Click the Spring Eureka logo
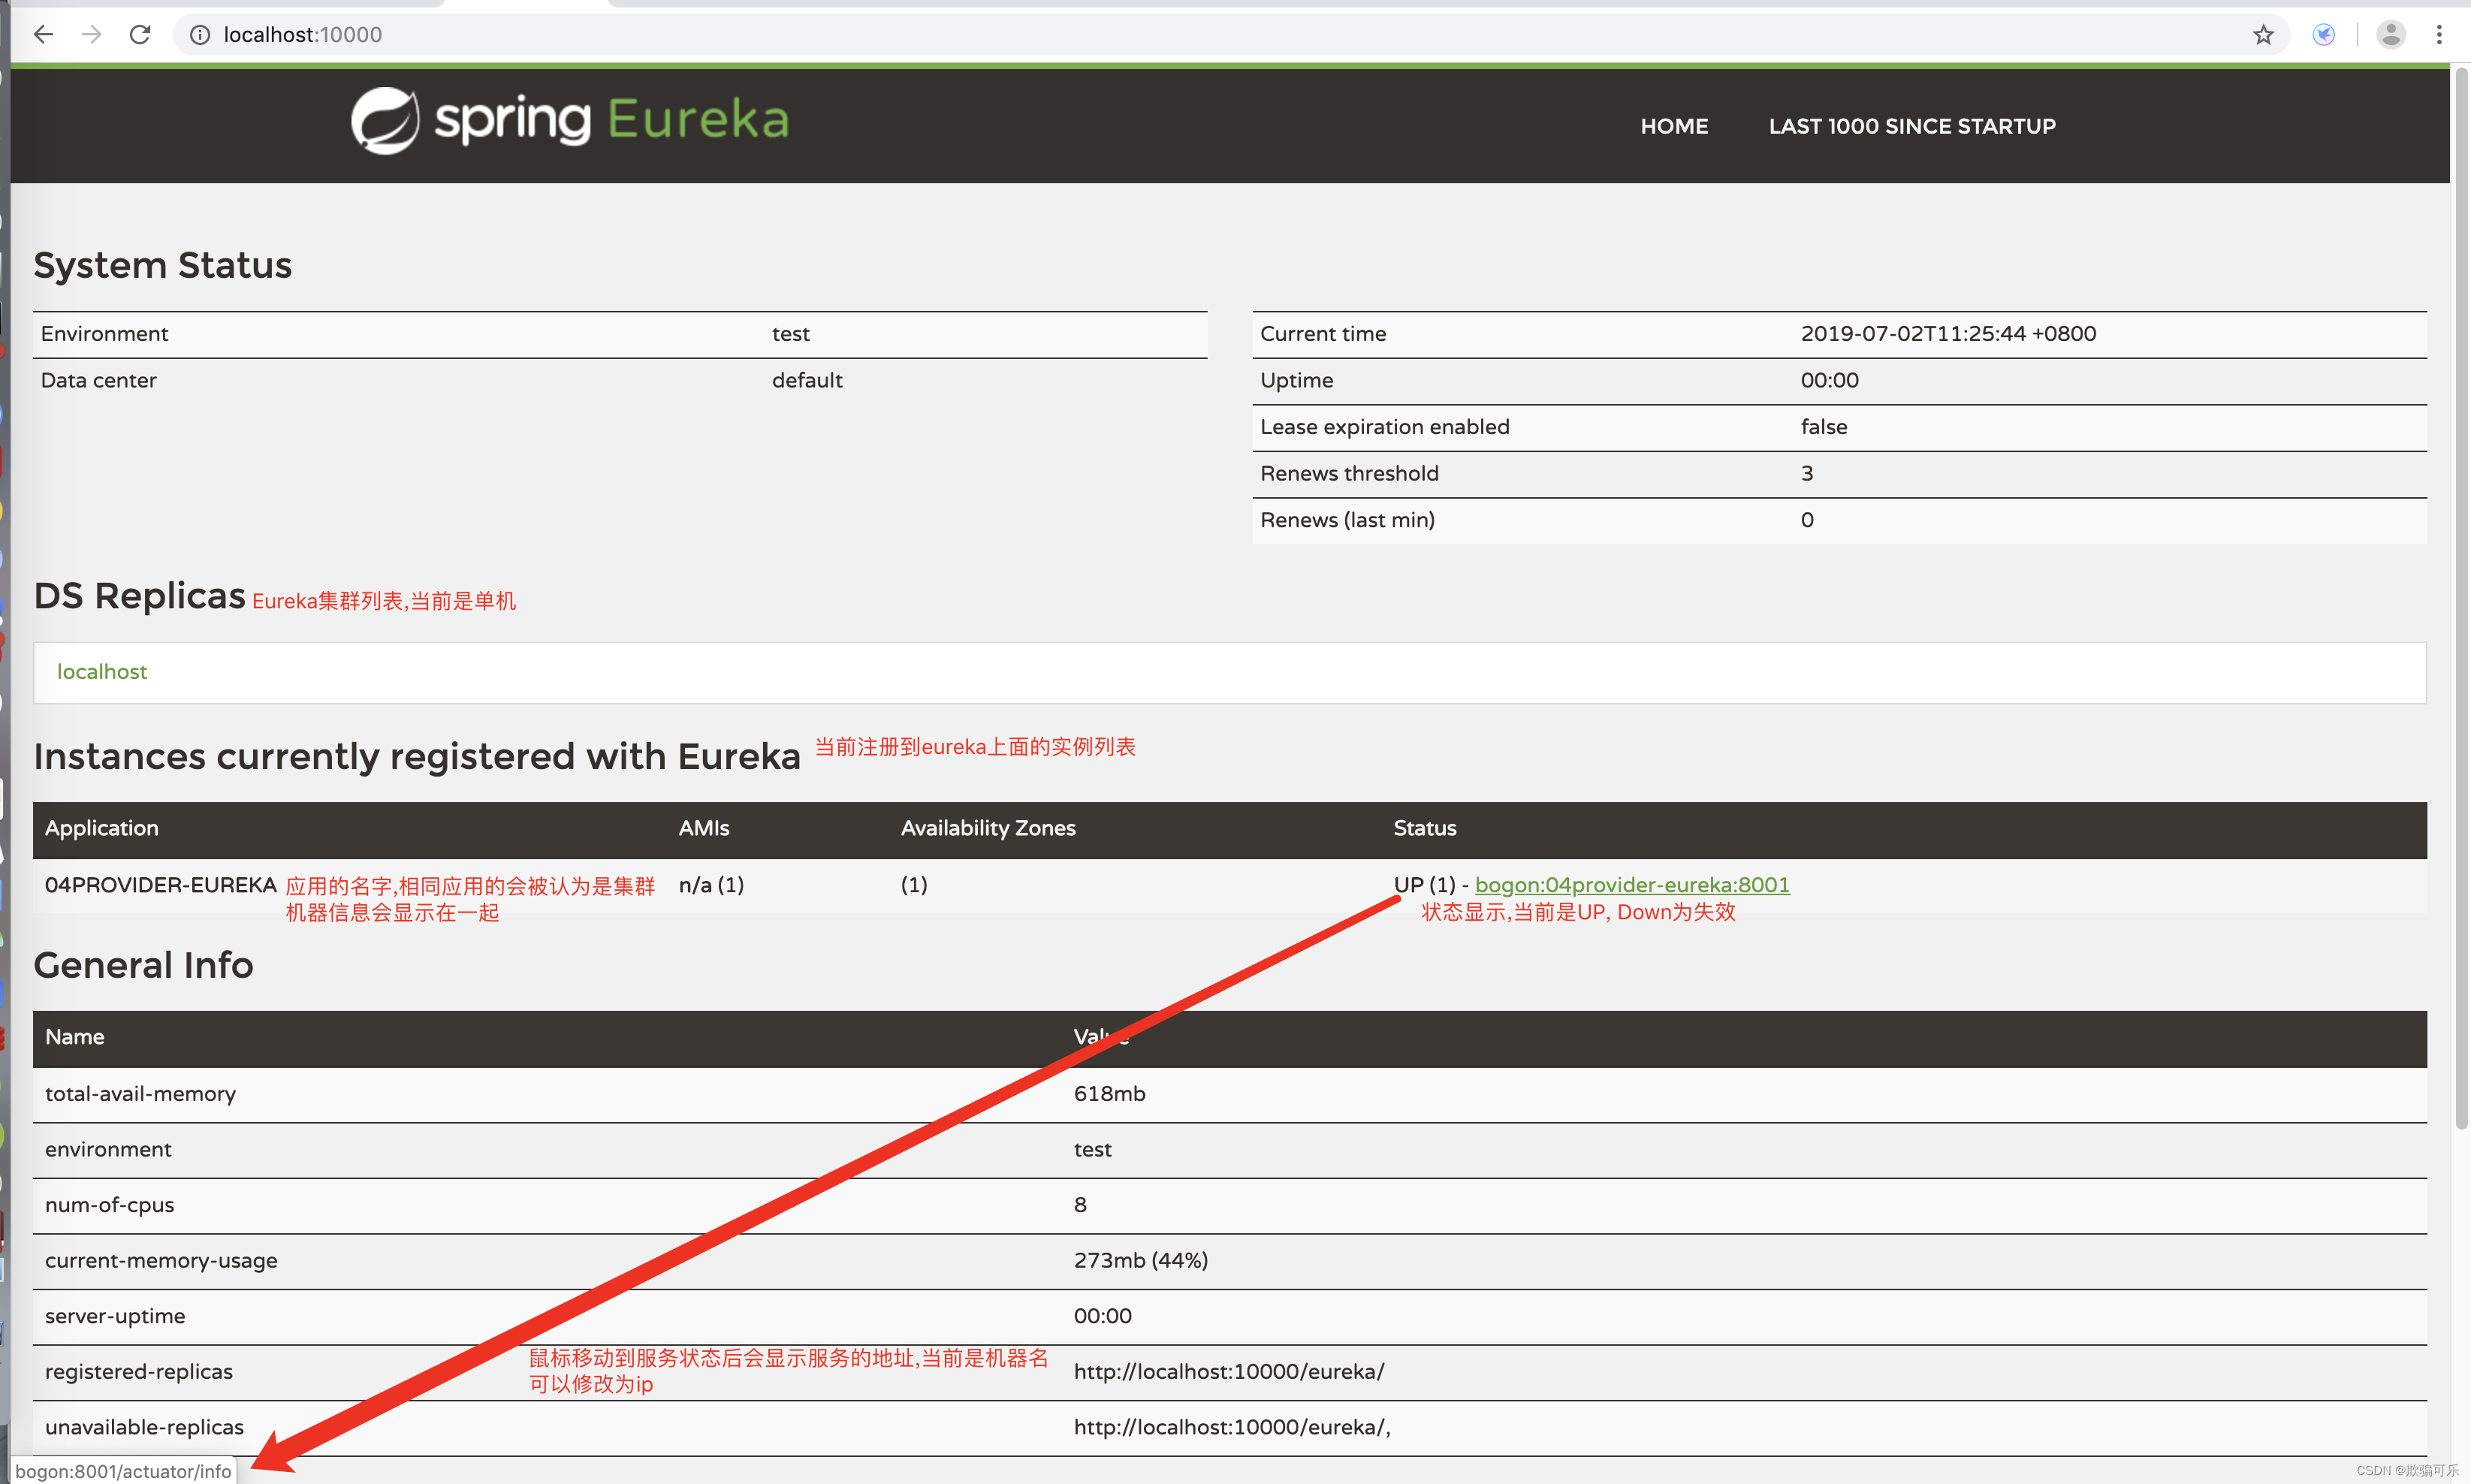2471x1484 pixels. [570, 121]
